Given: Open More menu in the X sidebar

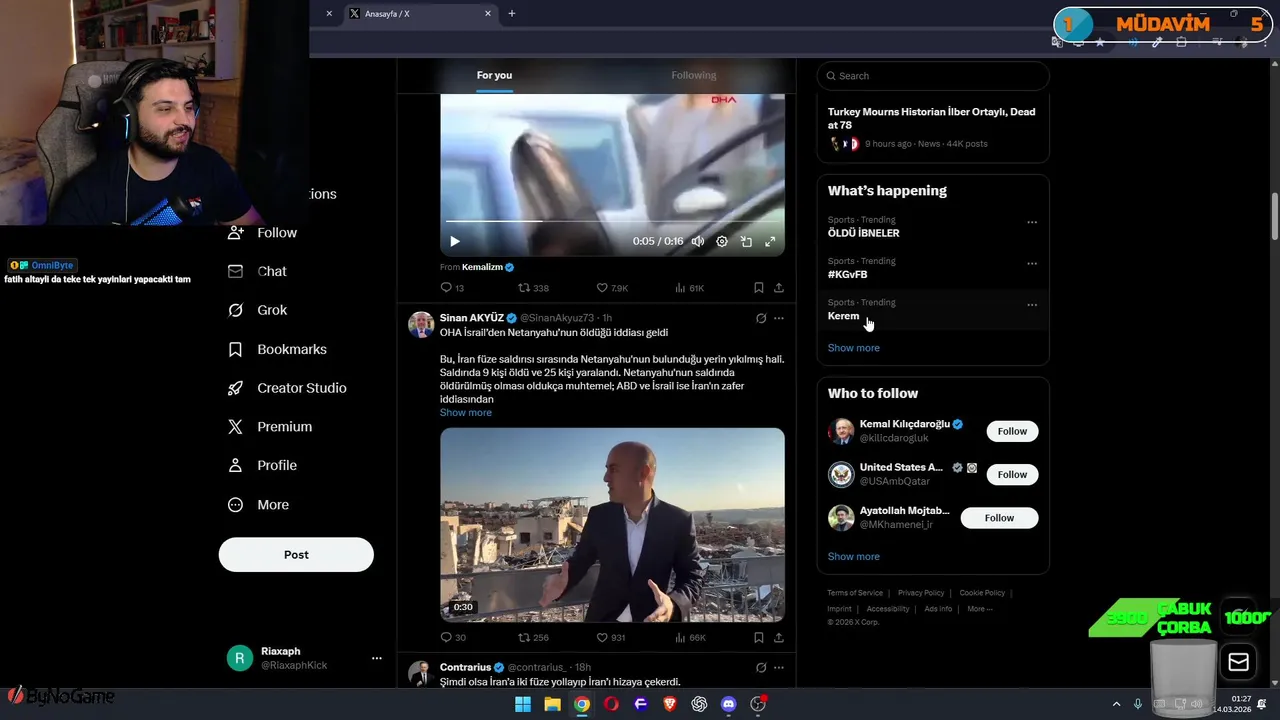Looking at the screenshot, I should (x=259, y=505).
